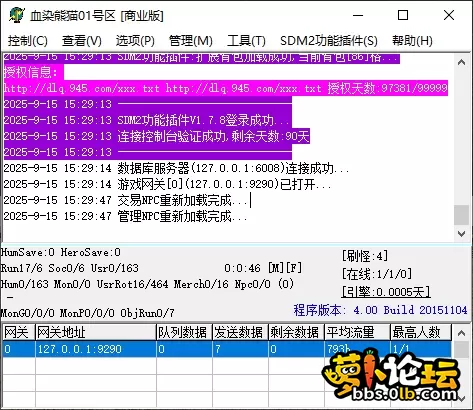Click the 交易NPC重新加载完成 log line
The height and width of the screenshot is (410, 473).
(x=125, y=200)
